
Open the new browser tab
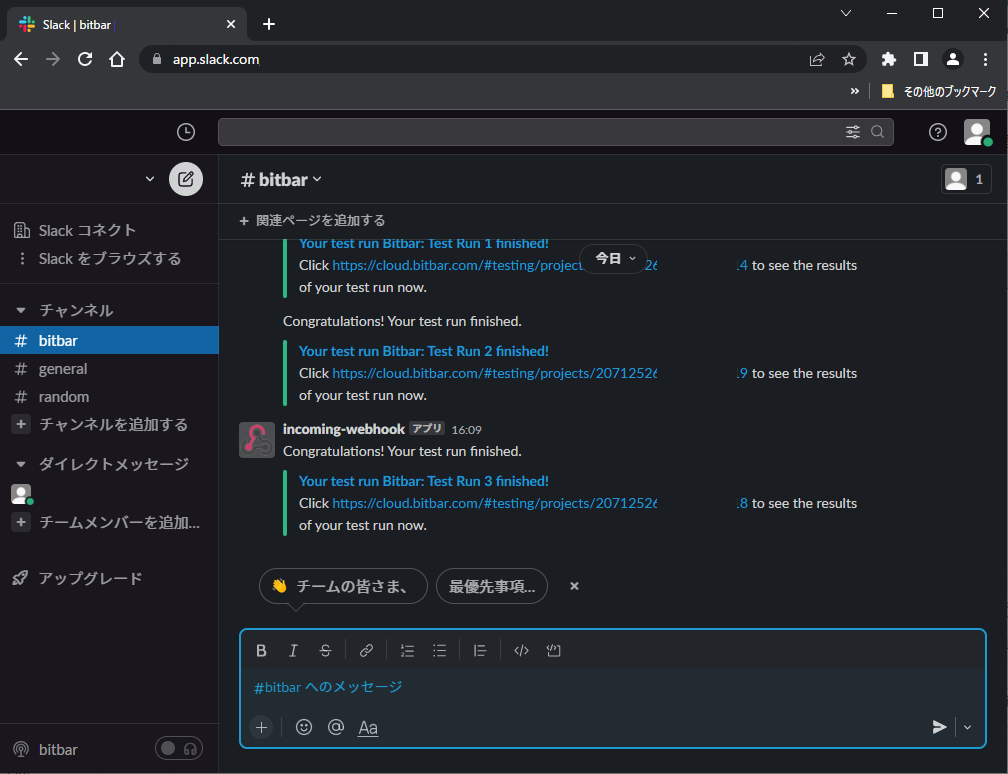[x=269, y=24]
